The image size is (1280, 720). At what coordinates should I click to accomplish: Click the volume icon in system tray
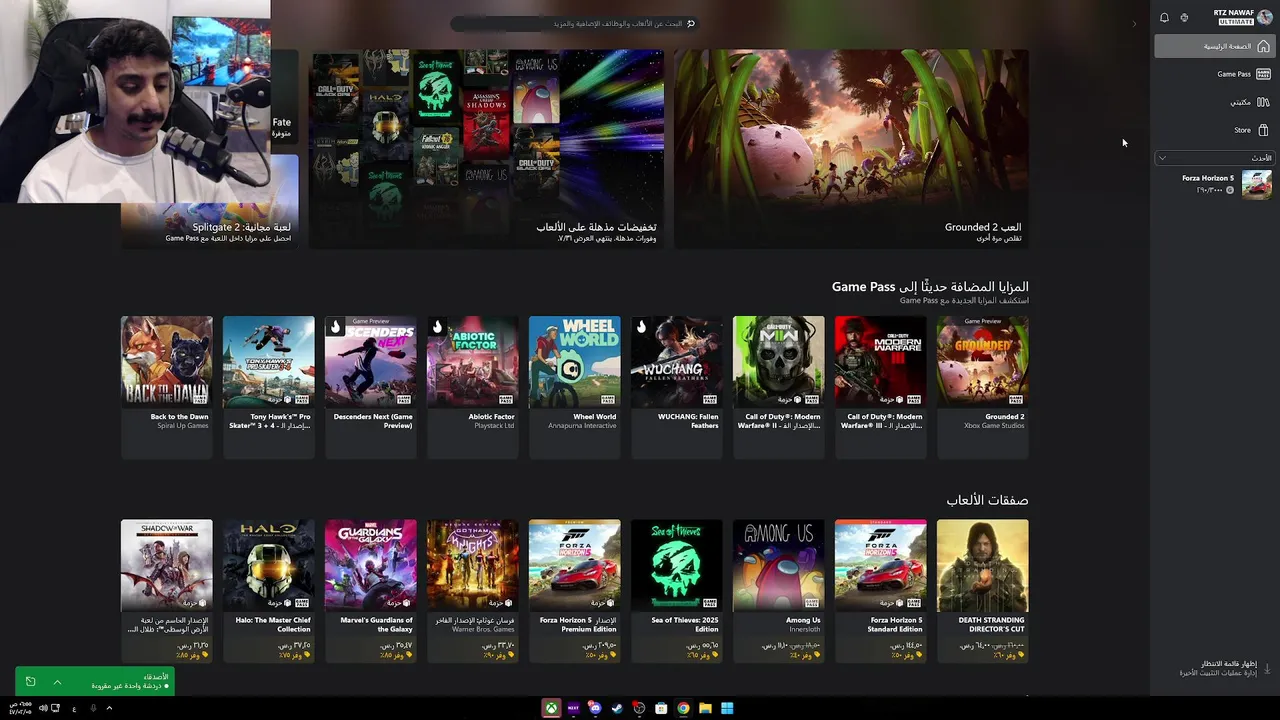click(43, 708)
